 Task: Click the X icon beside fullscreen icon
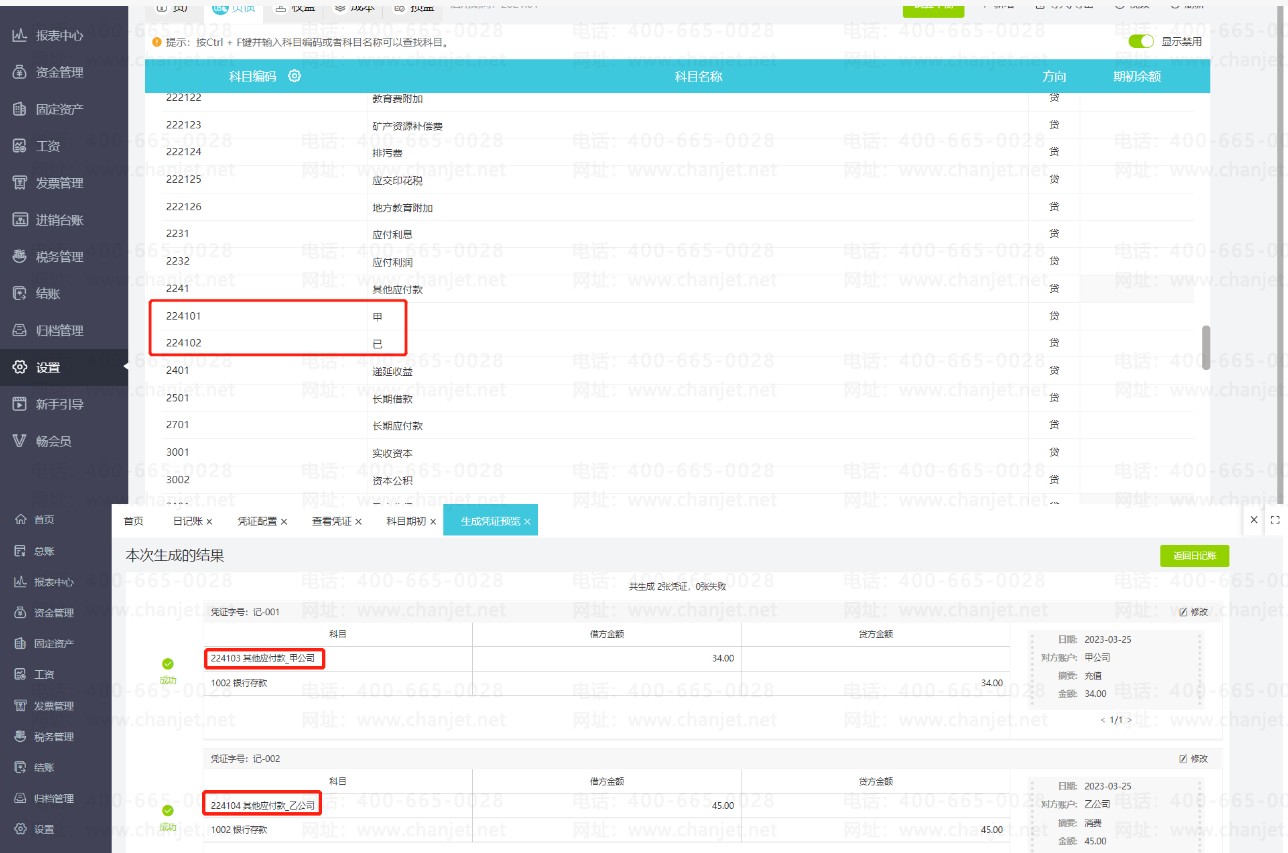tap(1255, 520)
